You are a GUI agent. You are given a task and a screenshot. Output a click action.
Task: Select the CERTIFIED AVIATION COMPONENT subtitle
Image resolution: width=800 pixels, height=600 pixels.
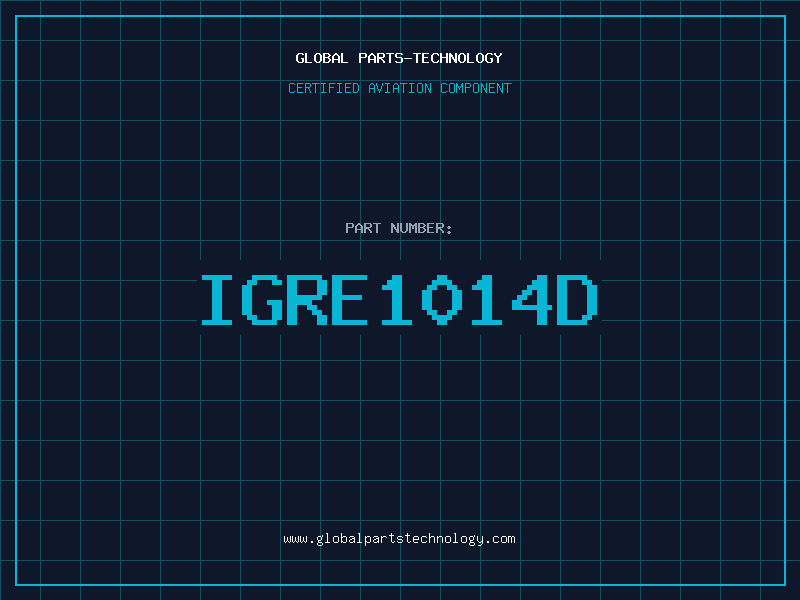click(399, 88)
